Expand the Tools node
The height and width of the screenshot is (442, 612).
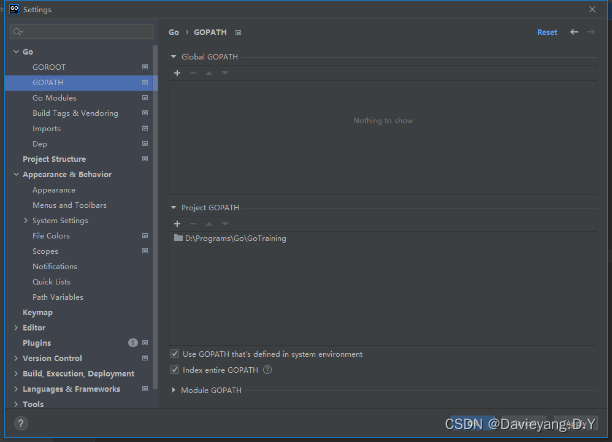click(x=16, y=404)
